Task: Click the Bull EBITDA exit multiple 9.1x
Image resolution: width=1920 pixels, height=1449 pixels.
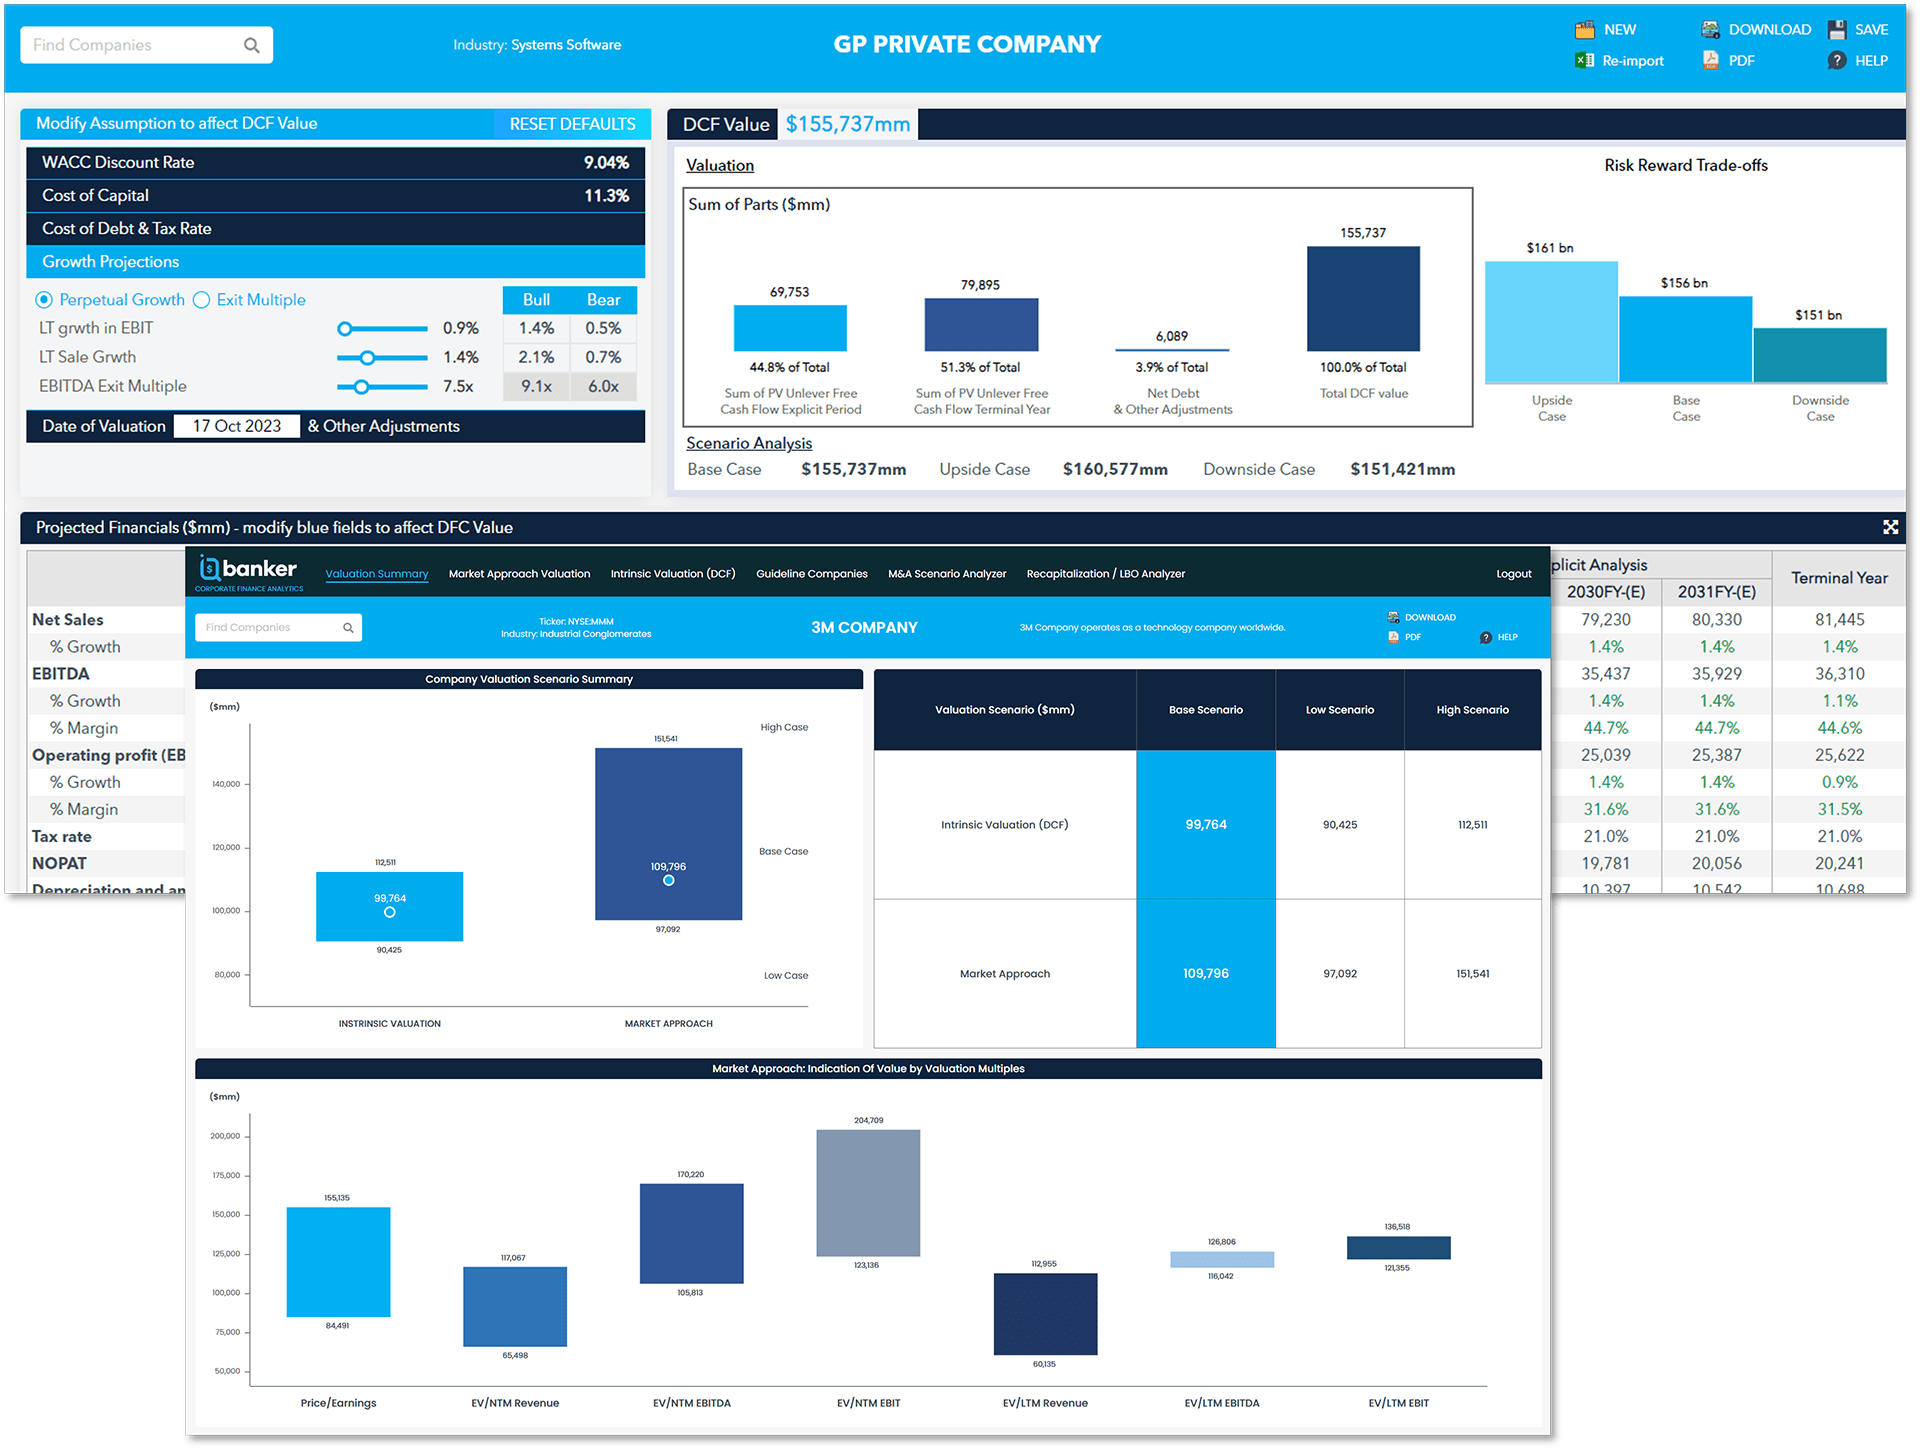Action: [536, 387]
